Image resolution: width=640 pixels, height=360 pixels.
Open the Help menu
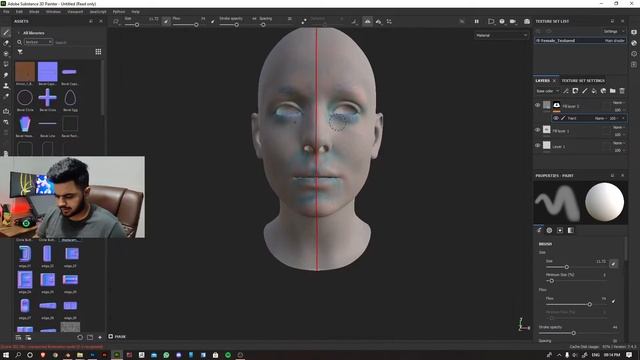coord(136,12)
